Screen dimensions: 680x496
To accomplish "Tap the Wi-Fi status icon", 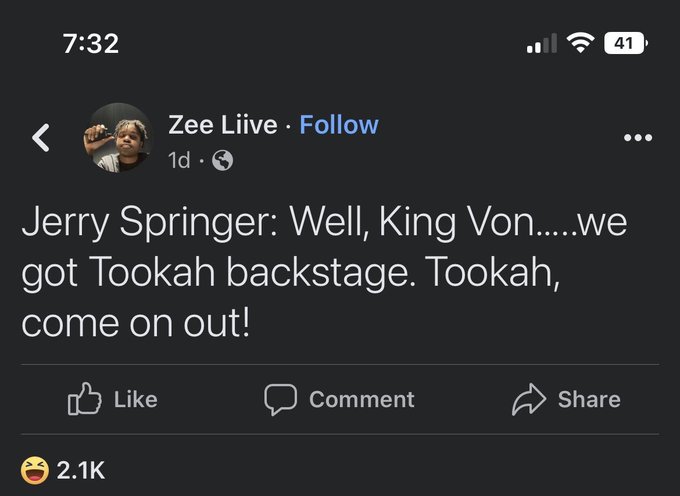I will click(x=578, y=43).
